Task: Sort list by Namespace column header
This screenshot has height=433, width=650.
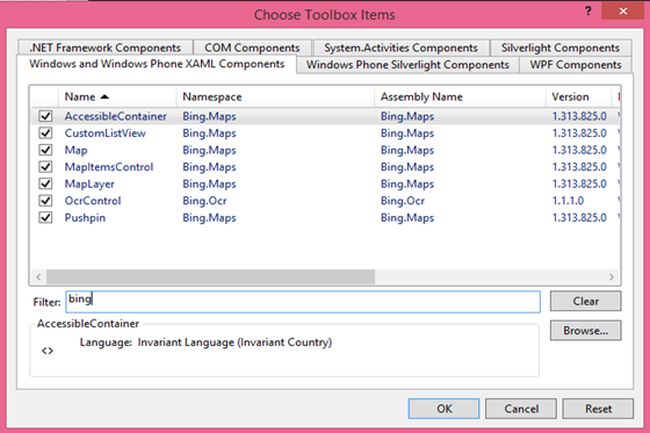Action: click(x=212, y=97)
